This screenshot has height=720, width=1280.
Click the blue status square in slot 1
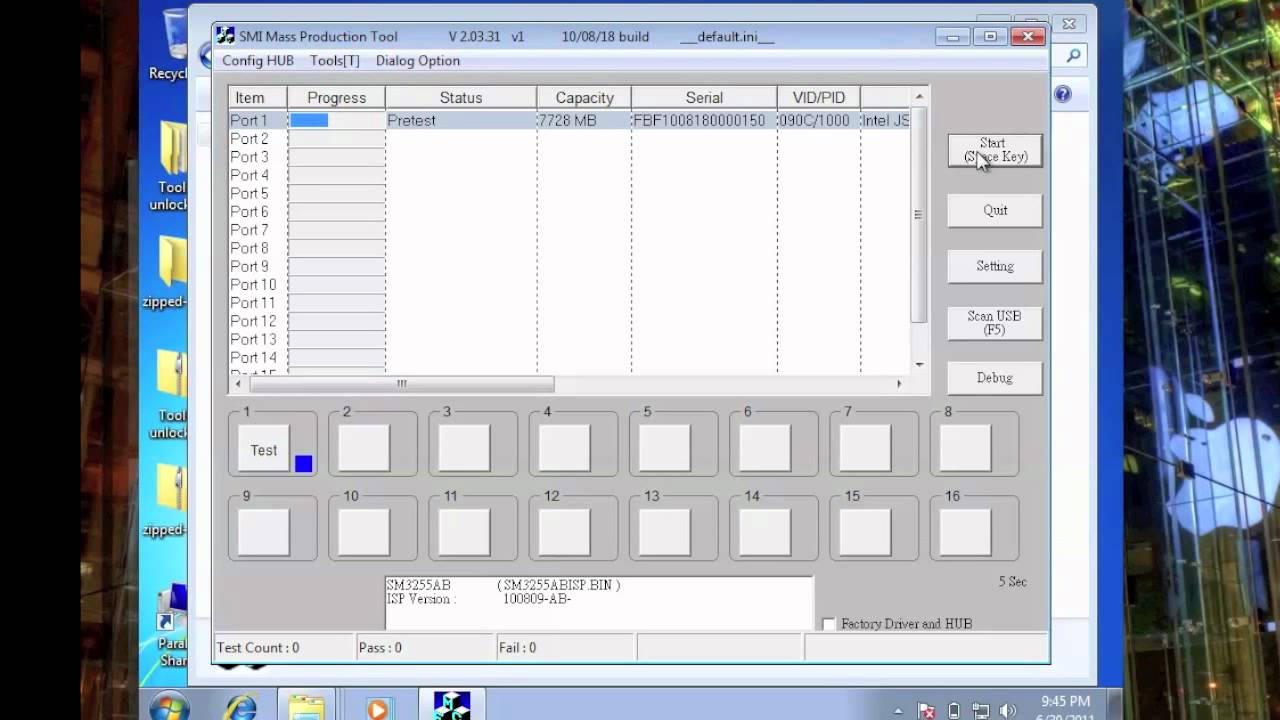(304, 464)
